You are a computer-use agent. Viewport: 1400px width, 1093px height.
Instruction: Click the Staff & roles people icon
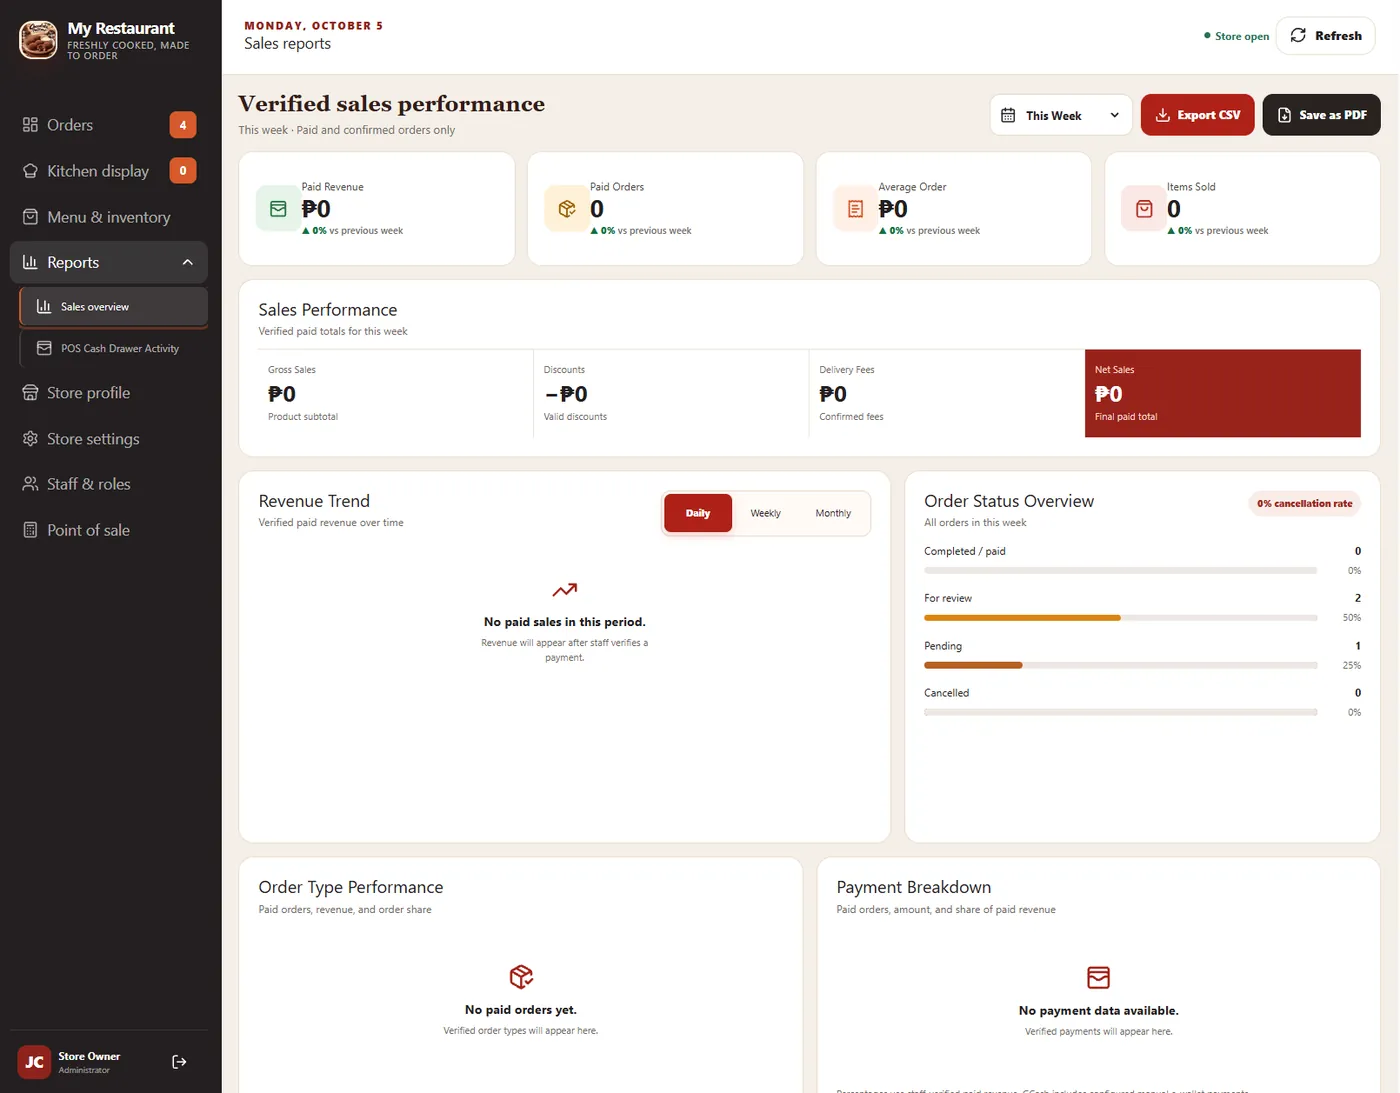pos(30,484)
